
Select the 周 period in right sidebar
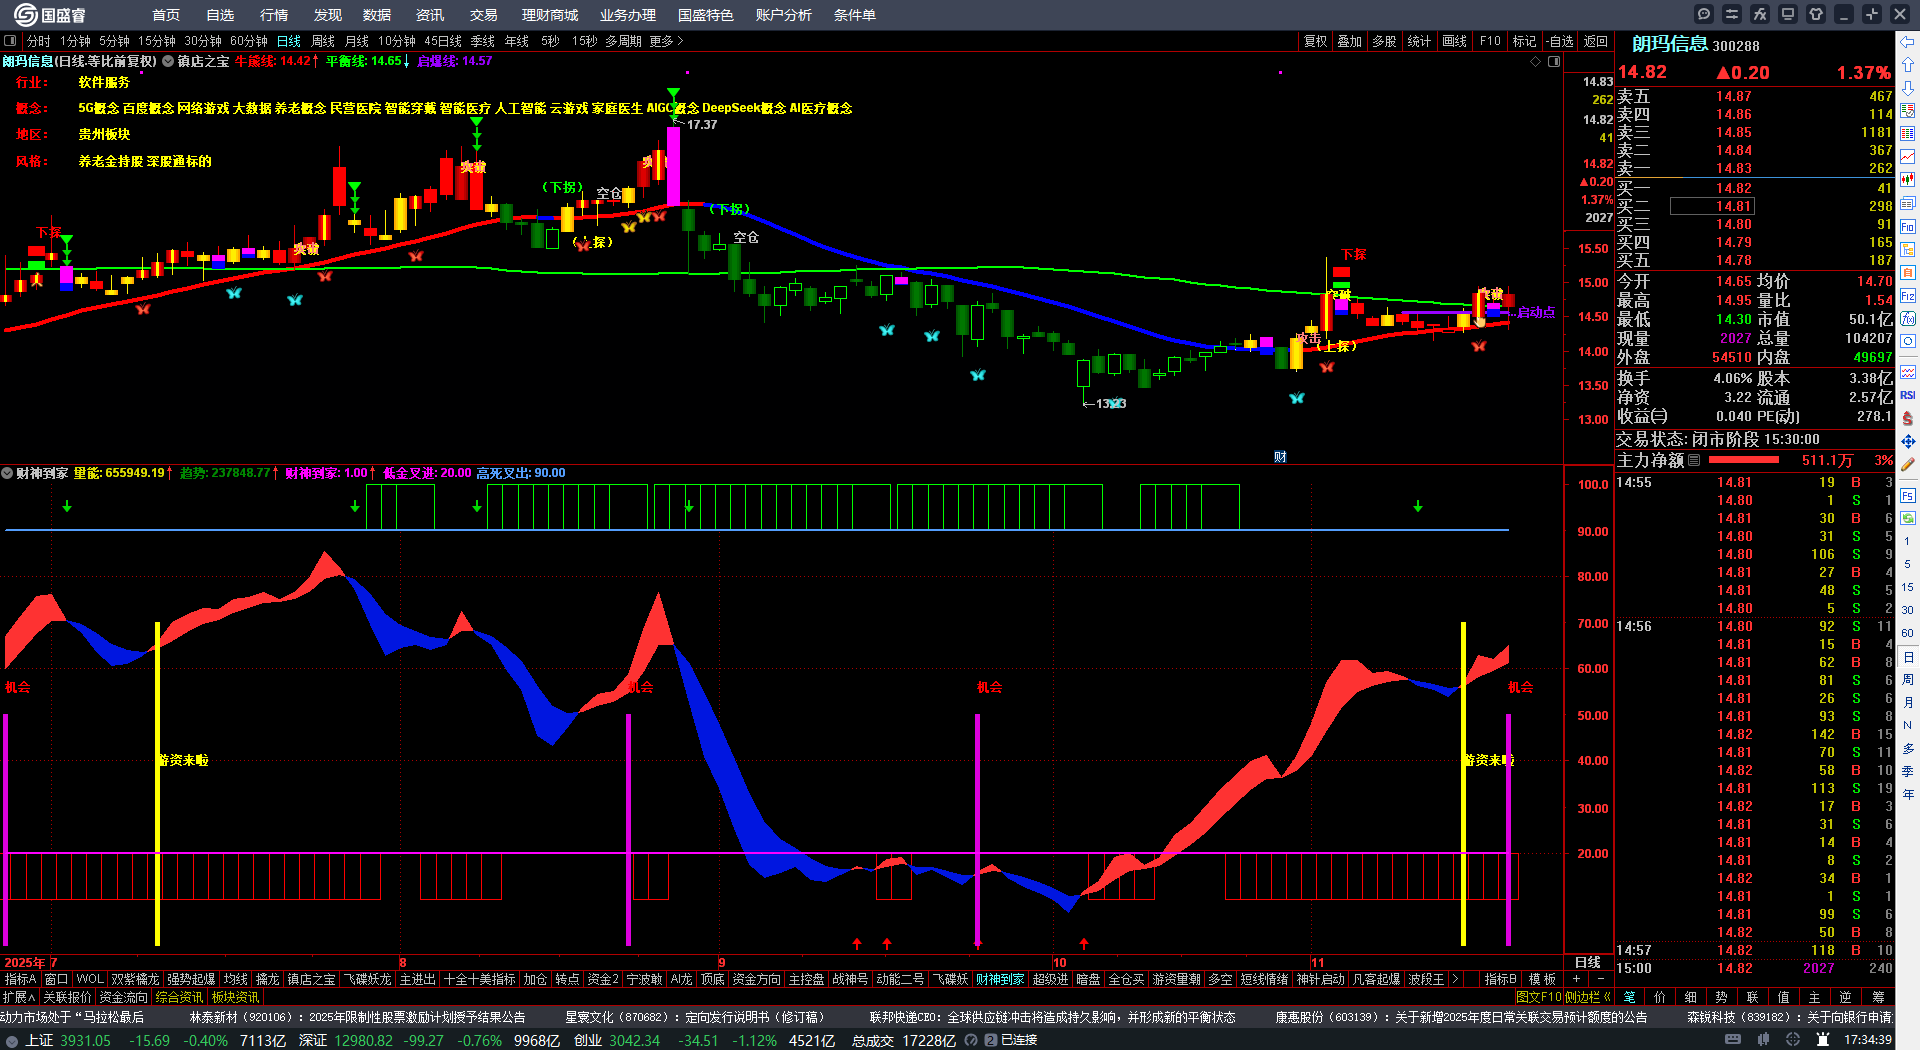[x=1908, y=679]
